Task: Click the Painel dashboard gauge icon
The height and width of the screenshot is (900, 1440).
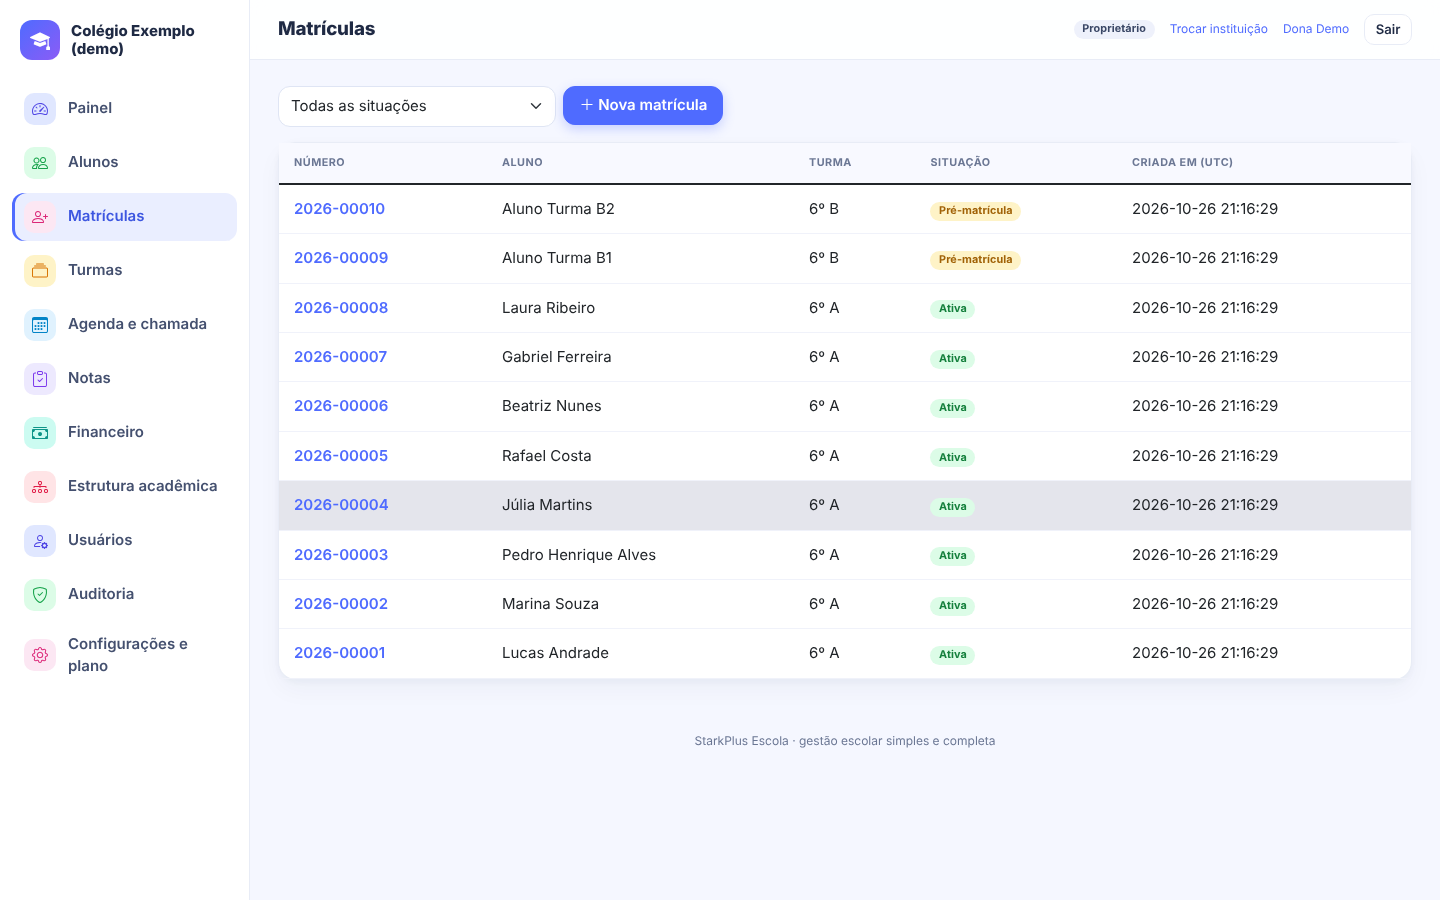Action: click(40, 108)
